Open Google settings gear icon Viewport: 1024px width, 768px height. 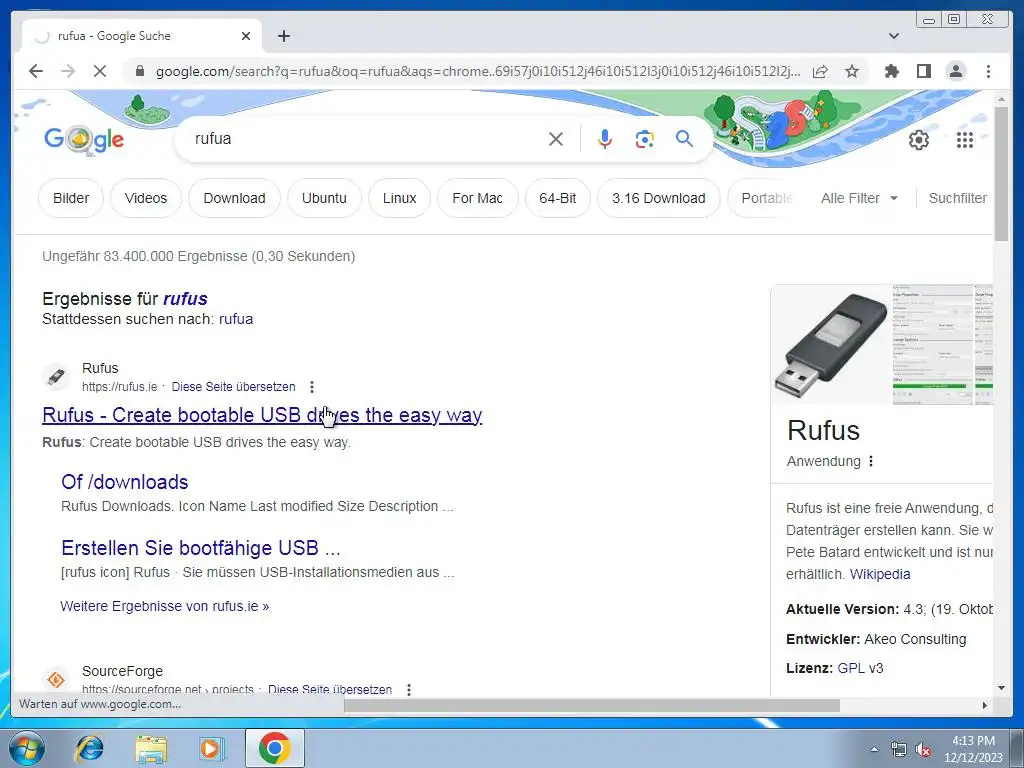coord(918,139)
